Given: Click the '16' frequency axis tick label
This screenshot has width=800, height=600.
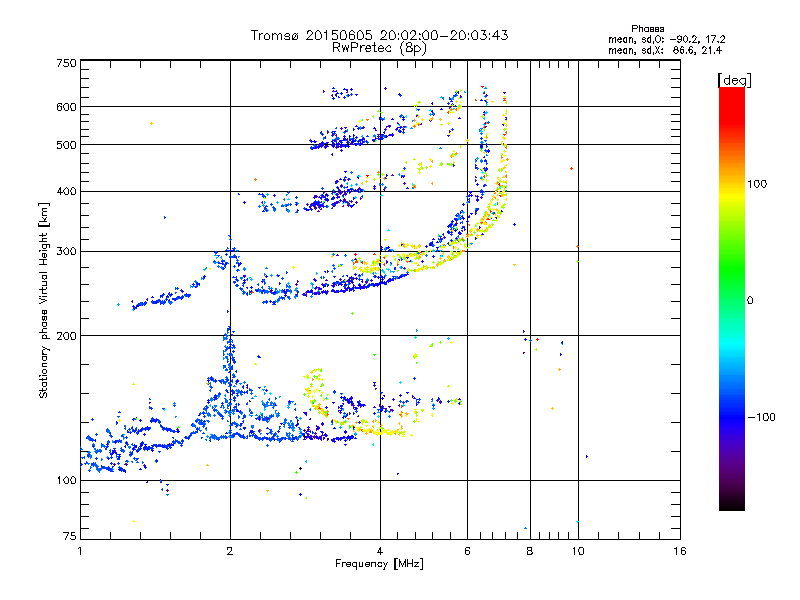Looking at the screenshot, I should pyautogui.click(x=680, y=551).
